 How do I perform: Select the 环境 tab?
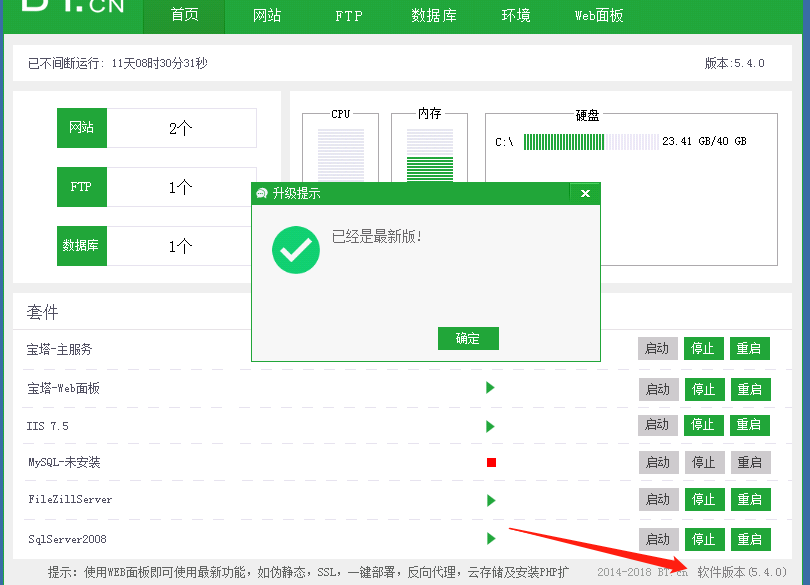click(x=516, y=16)
